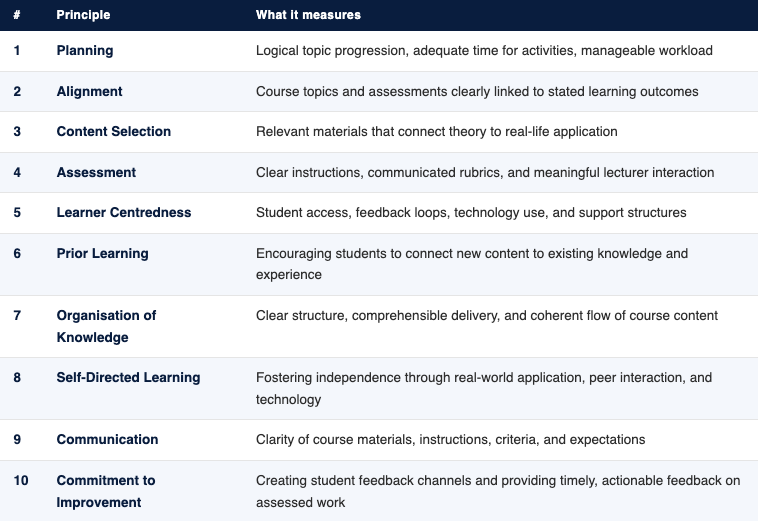Select the "Alignment" principle cell

89,91
